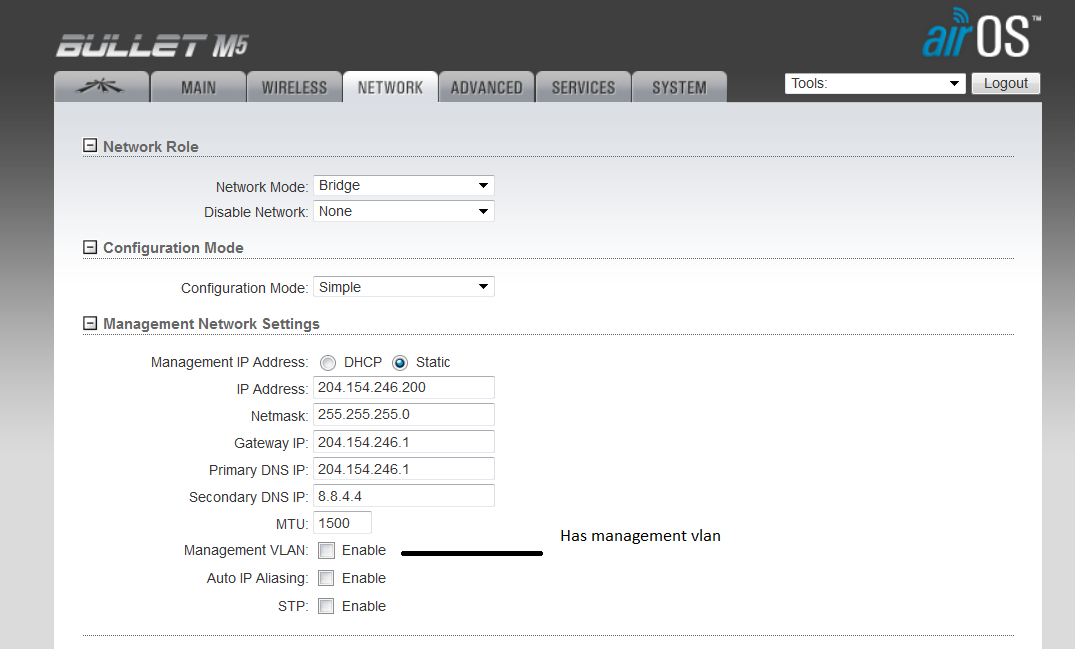This screenshot has width=1075, height=649.
Task: Open the Ubiquiti logo tab
Action: [x=101, y=87]
